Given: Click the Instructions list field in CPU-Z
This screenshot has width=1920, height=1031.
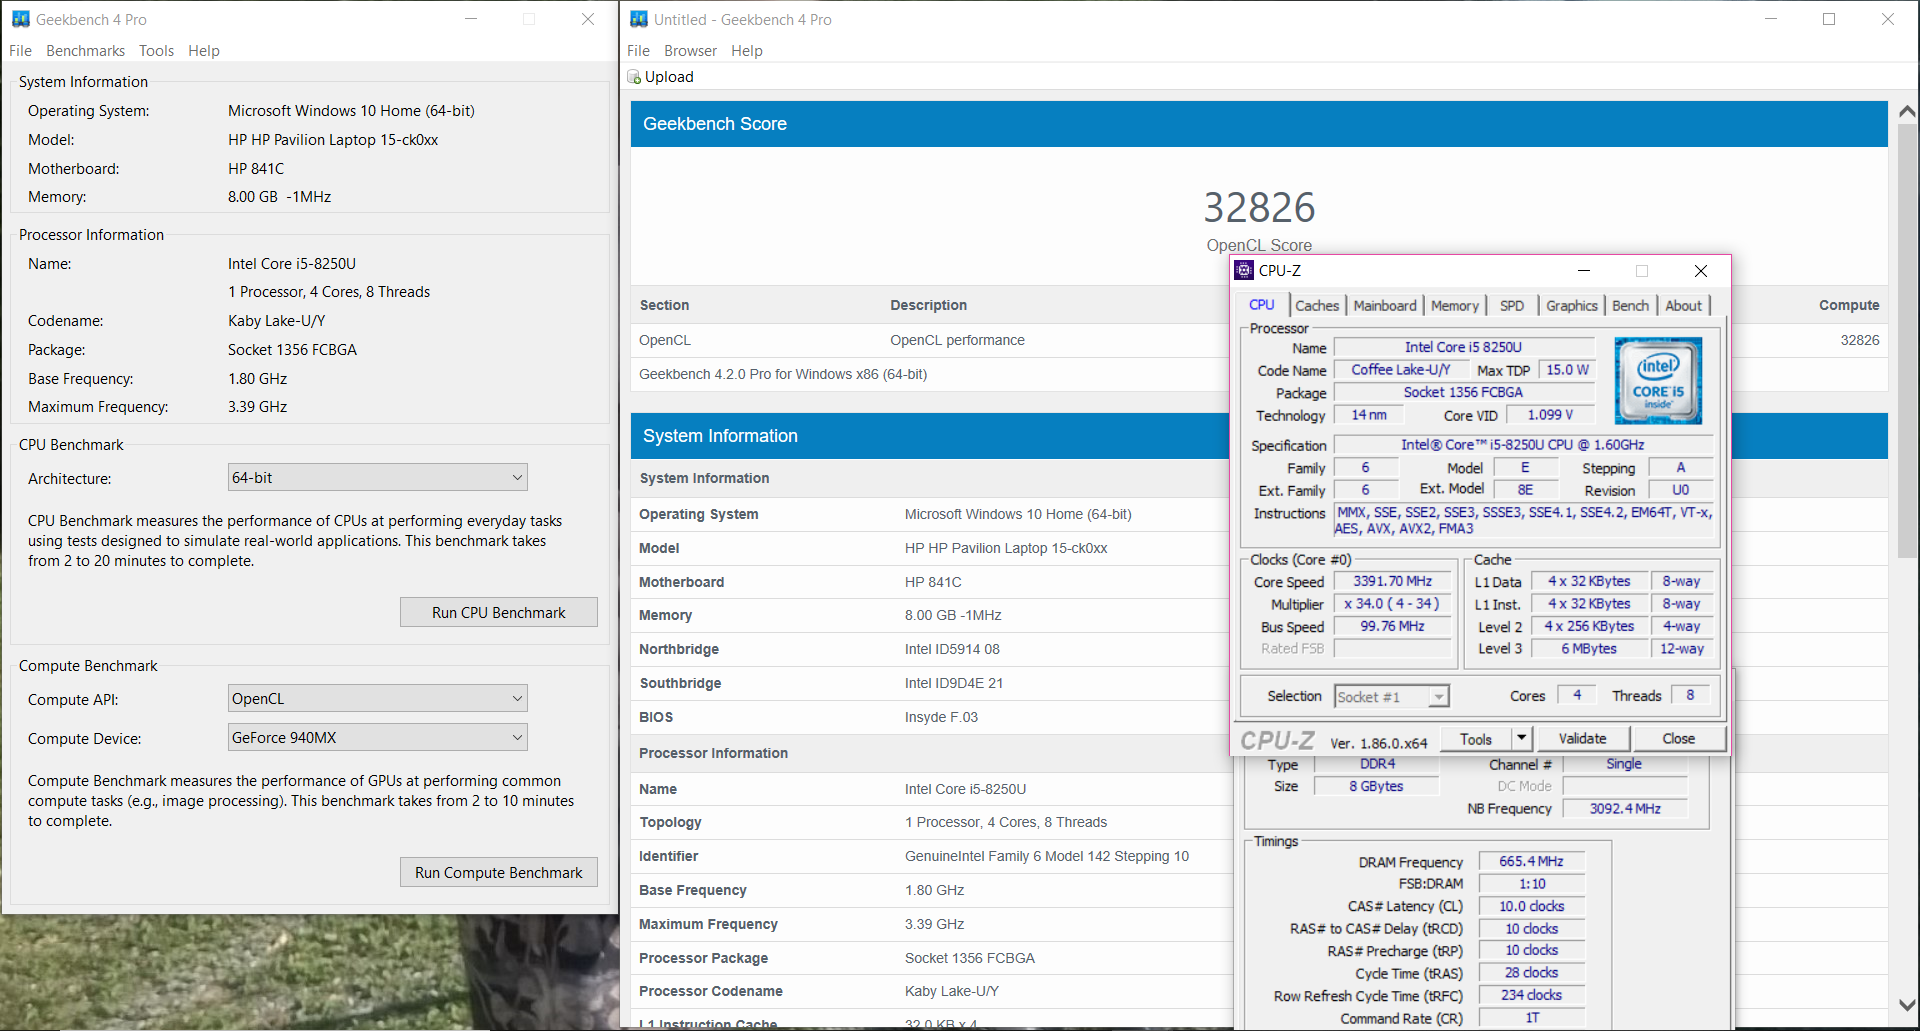Looking at the screenshot, I should tap(1524, 520).
